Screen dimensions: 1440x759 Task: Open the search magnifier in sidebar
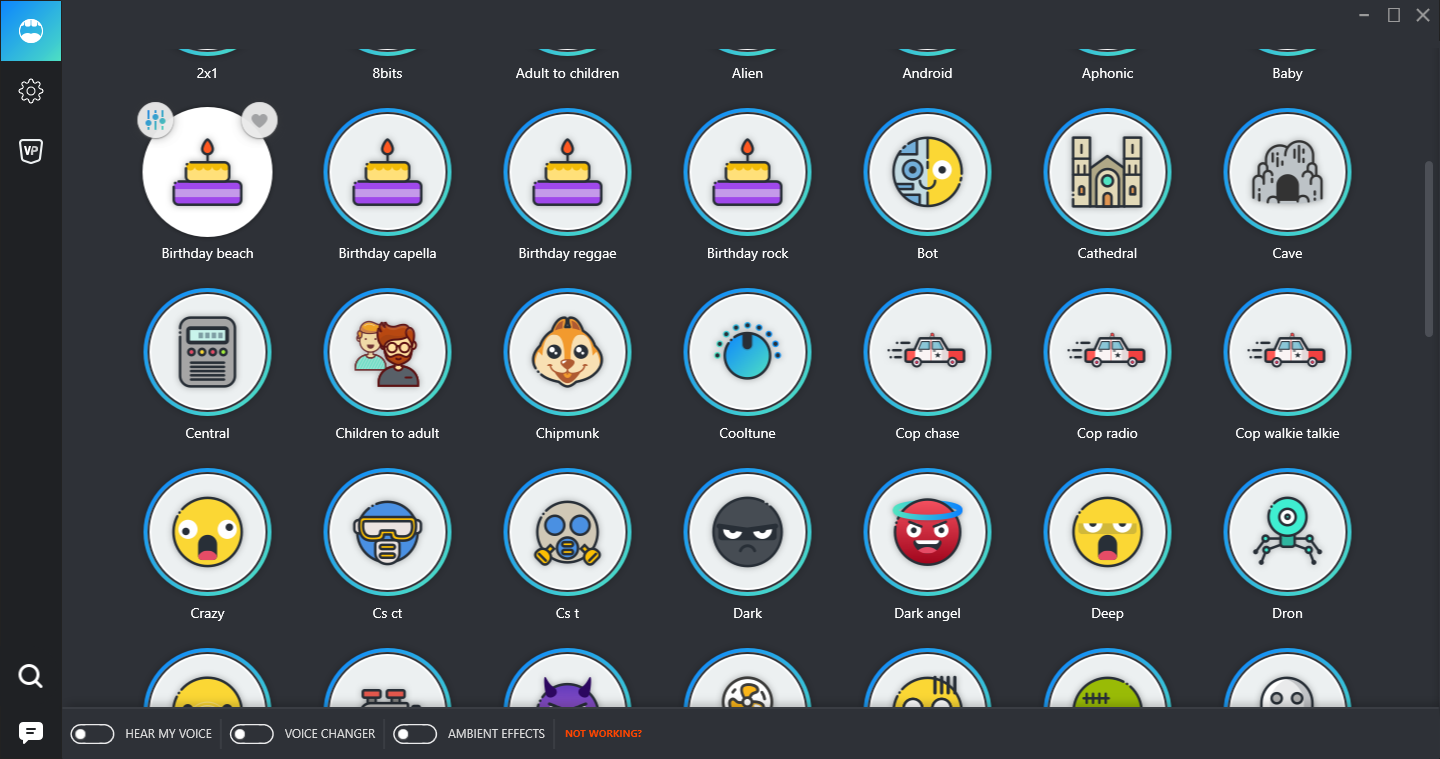click(x=31, y=677)
